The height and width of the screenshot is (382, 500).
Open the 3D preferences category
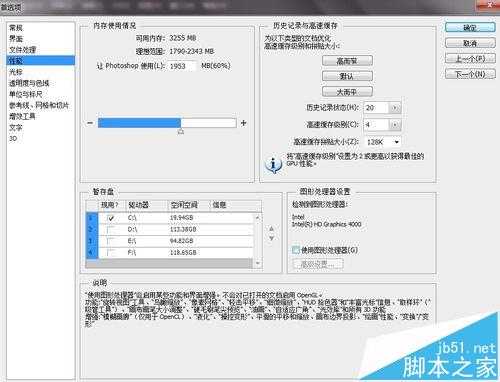point(13,138)
